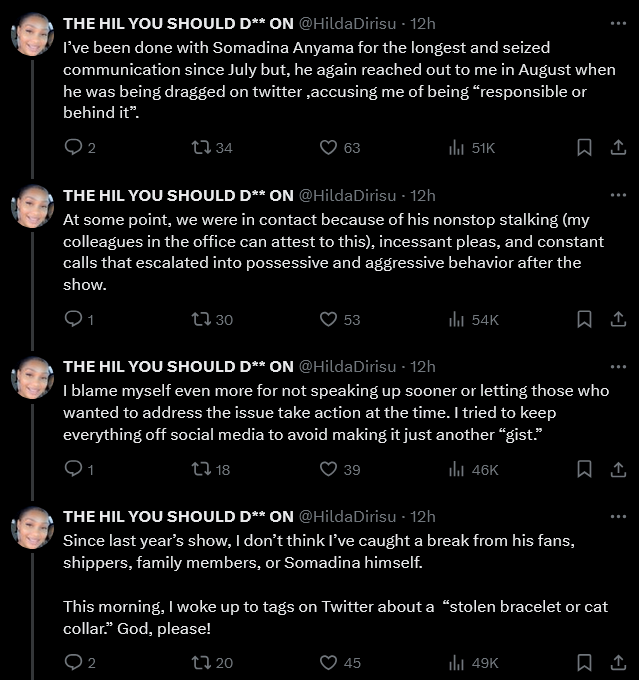The width and height of the screenshot is (639, 680).
Task: Bookmark the tweet mentioning "gist"
Action: coord(585,469)
